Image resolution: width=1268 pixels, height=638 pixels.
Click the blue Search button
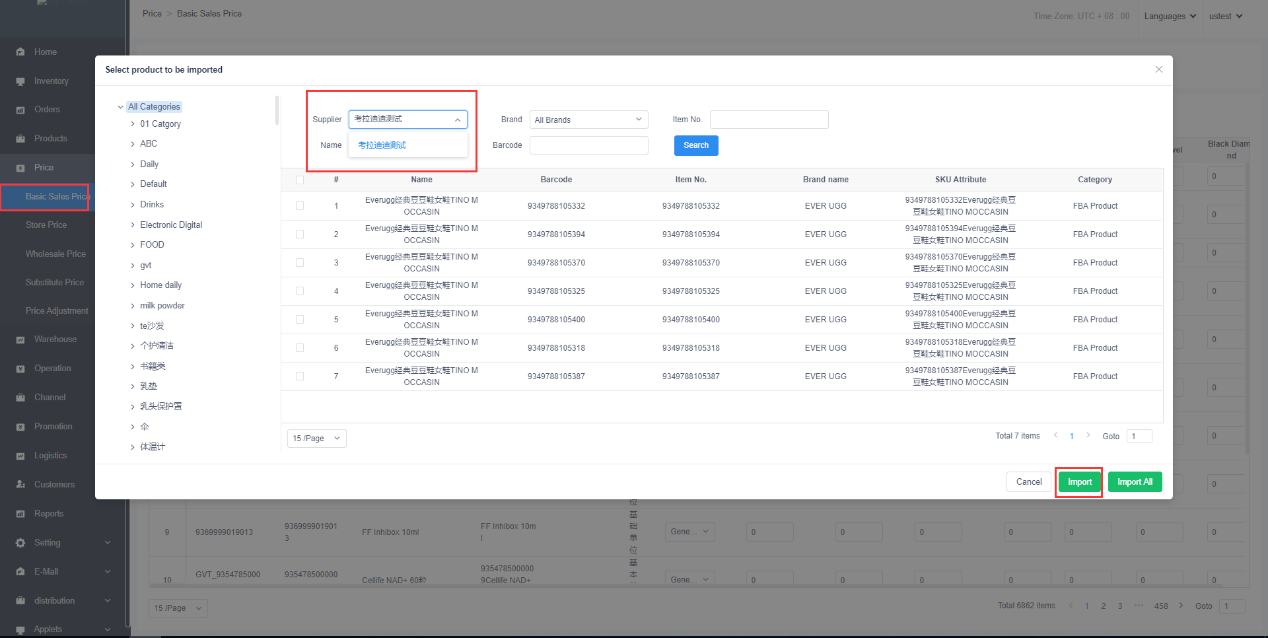(x=696, y=146)
